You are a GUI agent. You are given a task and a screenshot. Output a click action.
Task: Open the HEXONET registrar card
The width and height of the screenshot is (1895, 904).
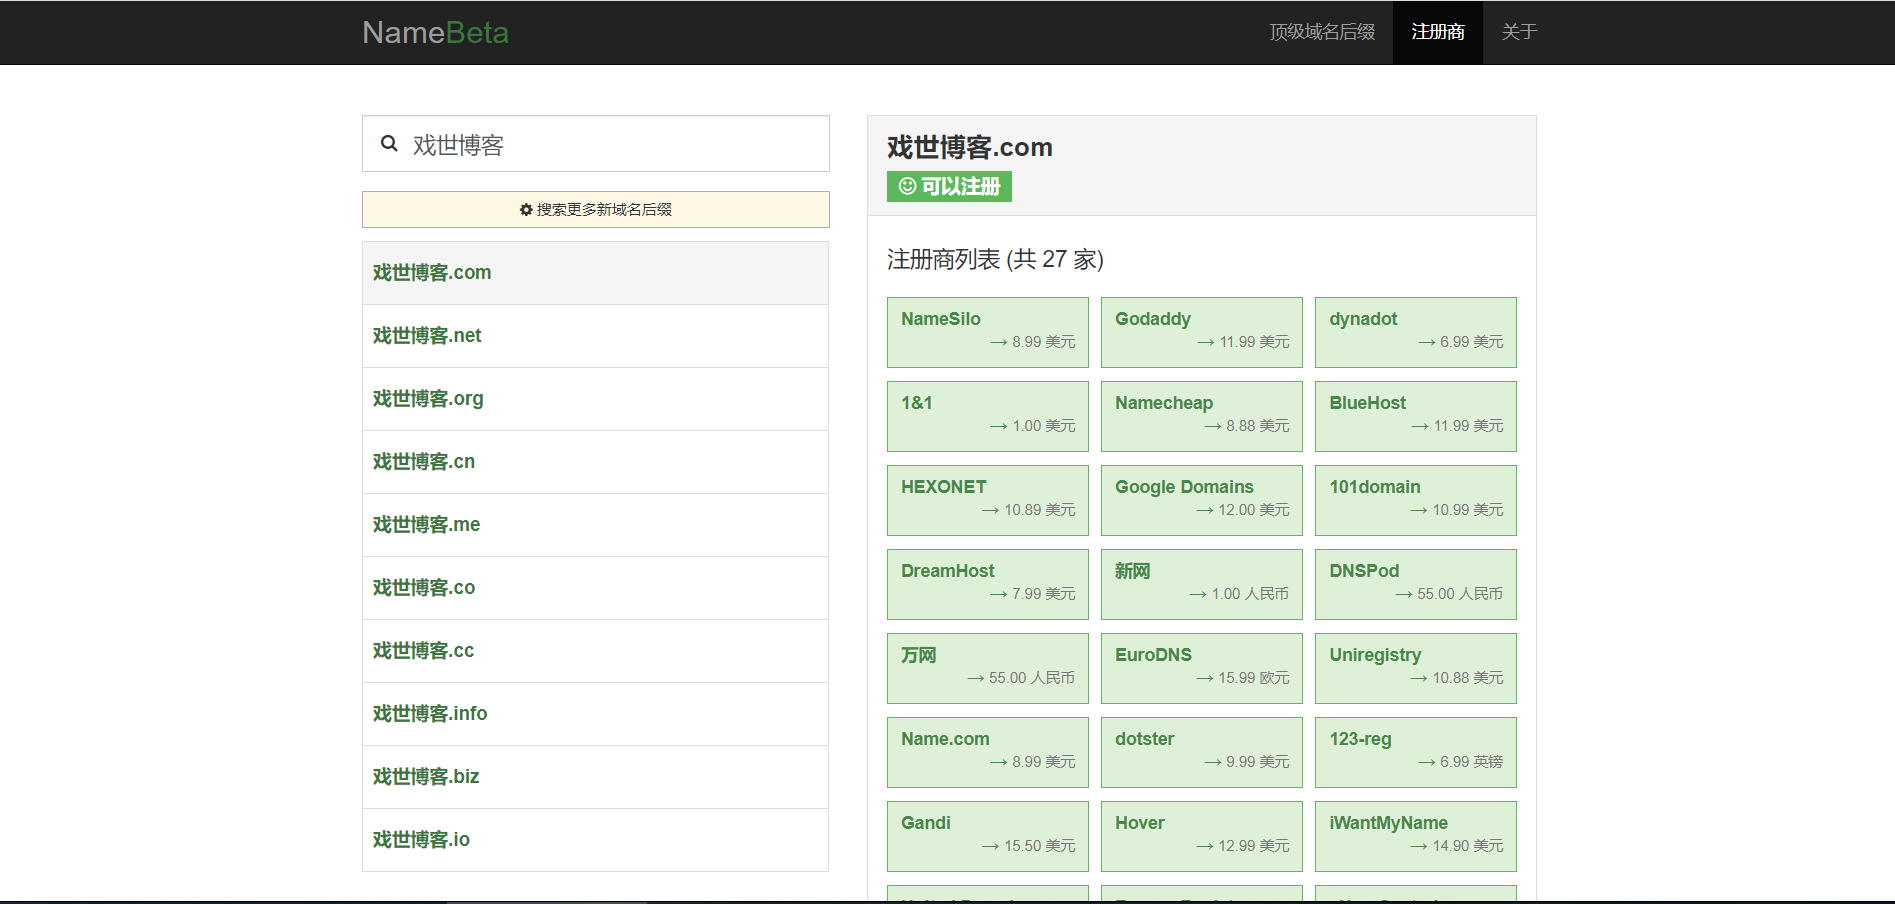(x=988, y=500)
